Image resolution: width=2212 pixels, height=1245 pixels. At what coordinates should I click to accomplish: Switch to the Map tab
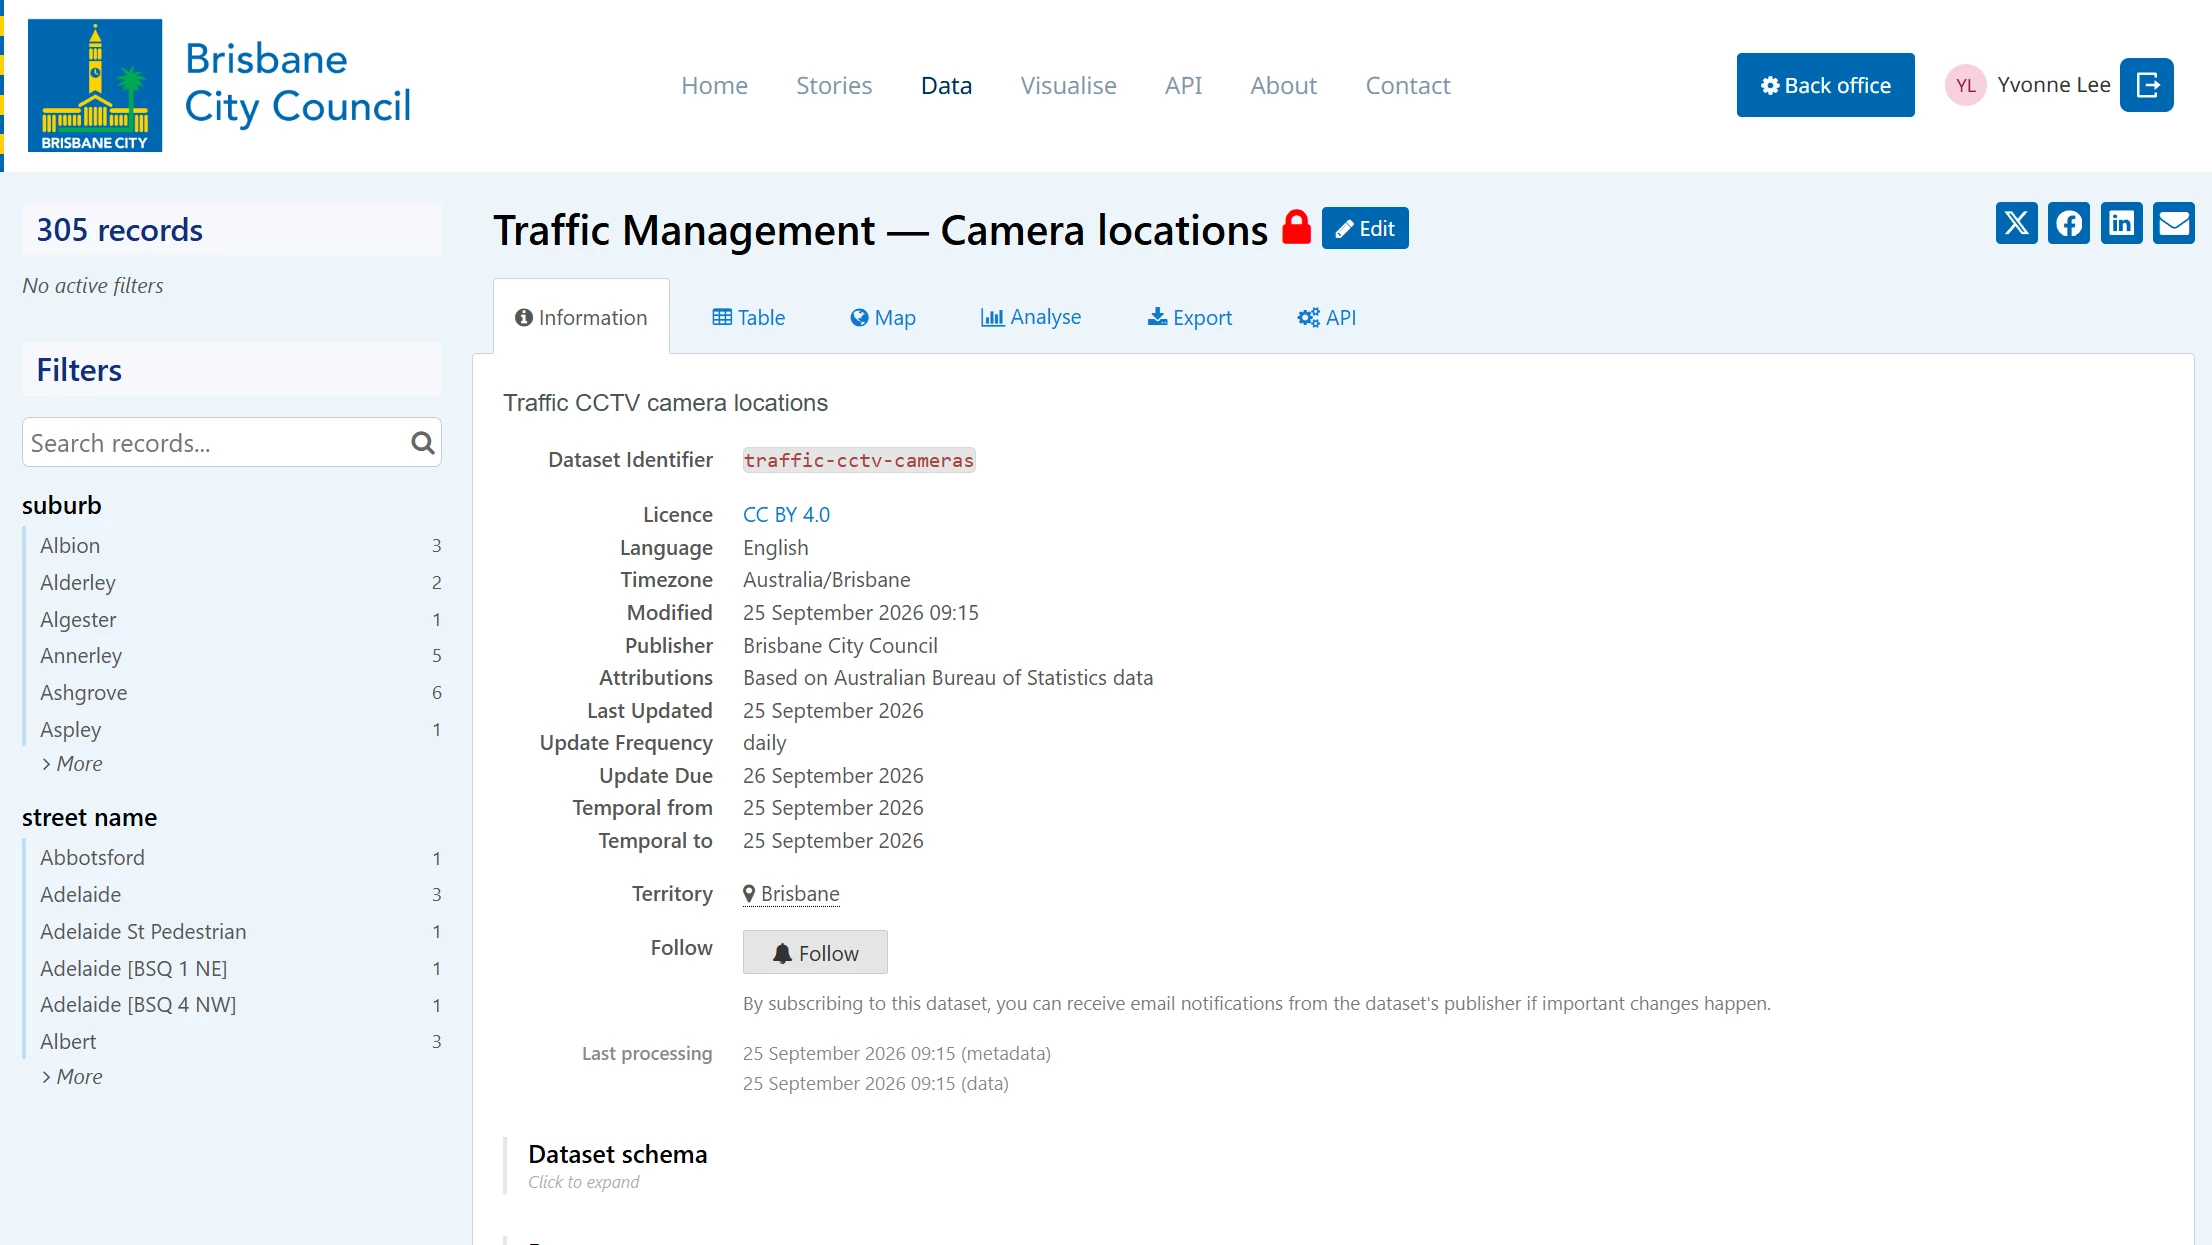coord(883,317)
